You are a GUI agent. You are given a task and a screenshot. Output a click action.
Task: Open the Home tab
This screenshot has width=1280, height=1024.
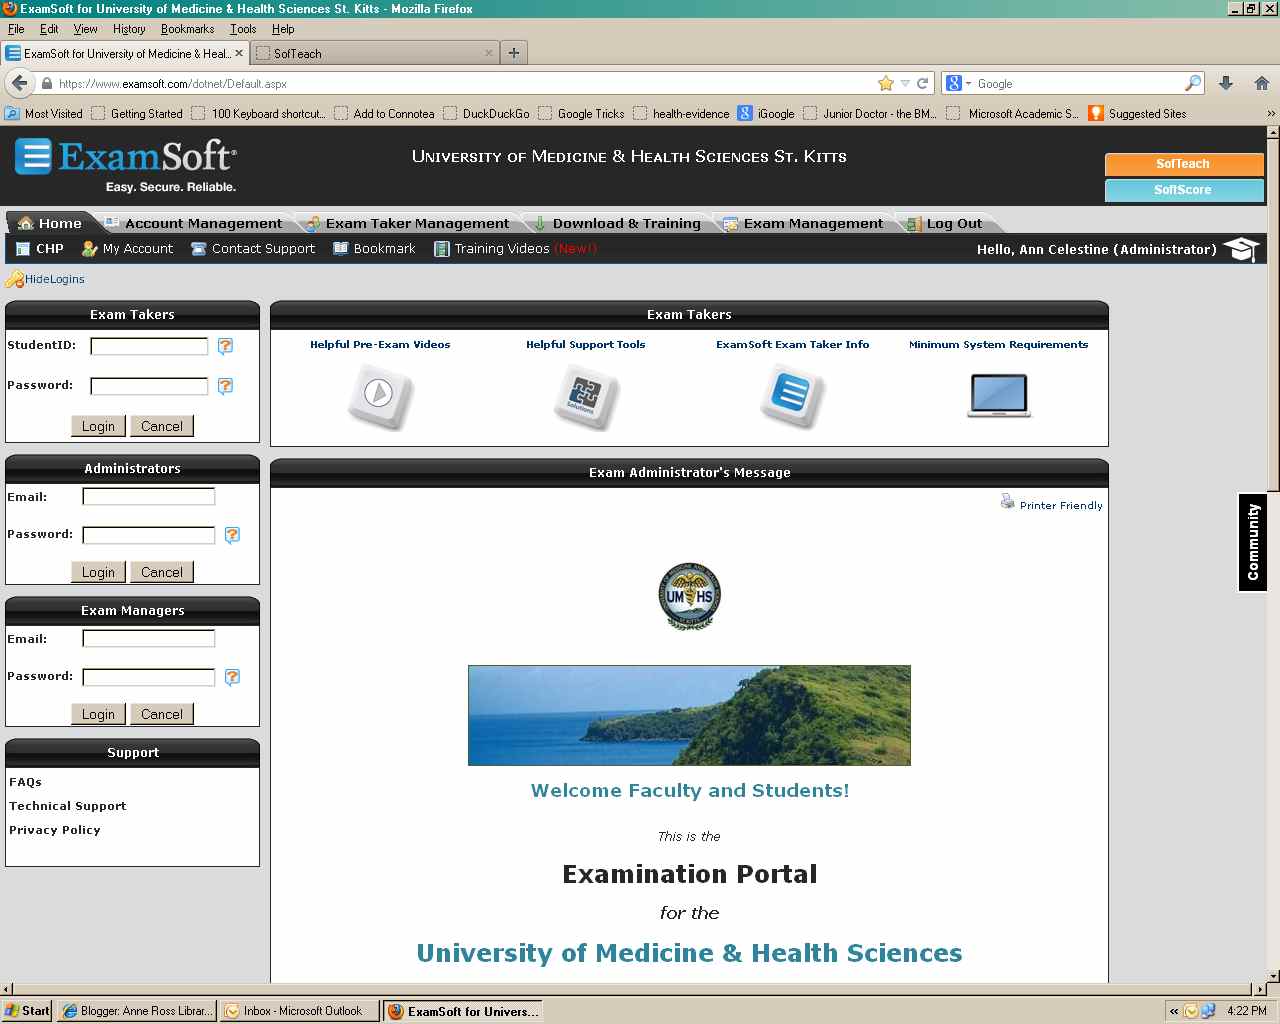coord(50,223)
